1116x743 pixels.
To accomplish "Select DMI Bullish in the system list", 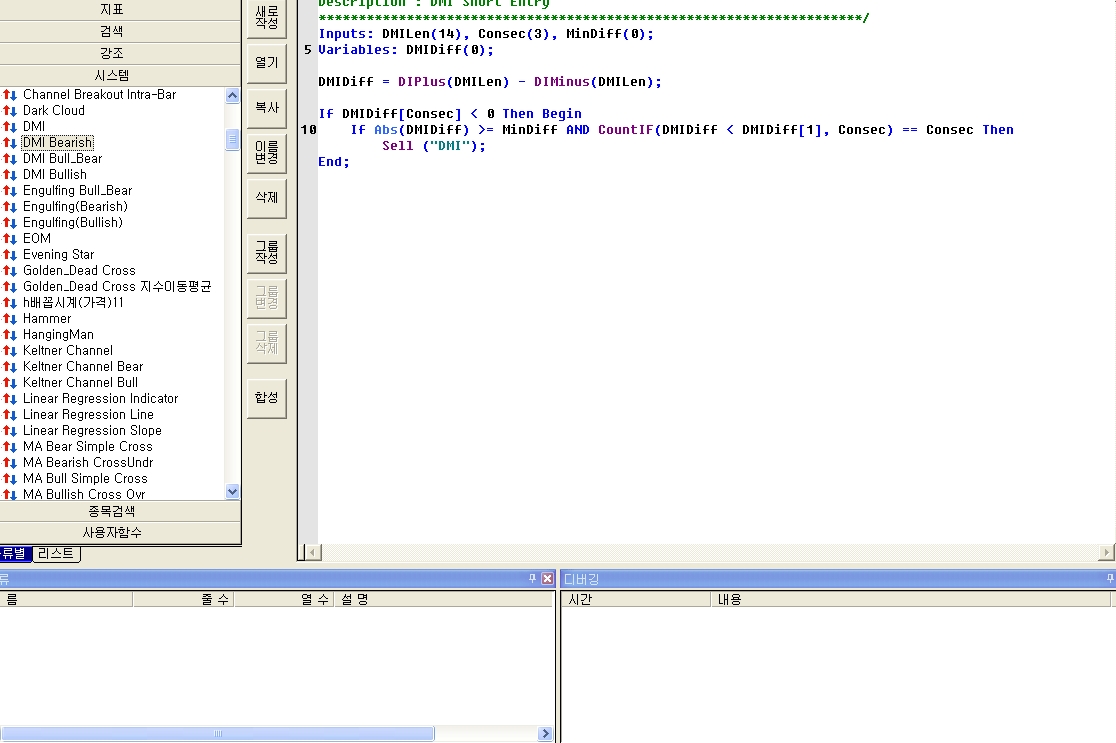I will pyautogui.click(x=55, y=175).
